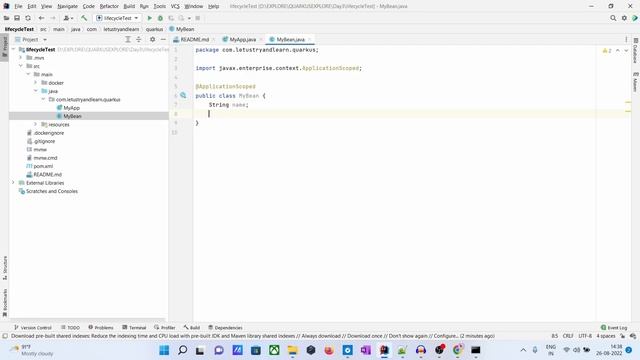
Task: Open the lifecycleTest run configuration dropdown
Action: coord(117,18)
